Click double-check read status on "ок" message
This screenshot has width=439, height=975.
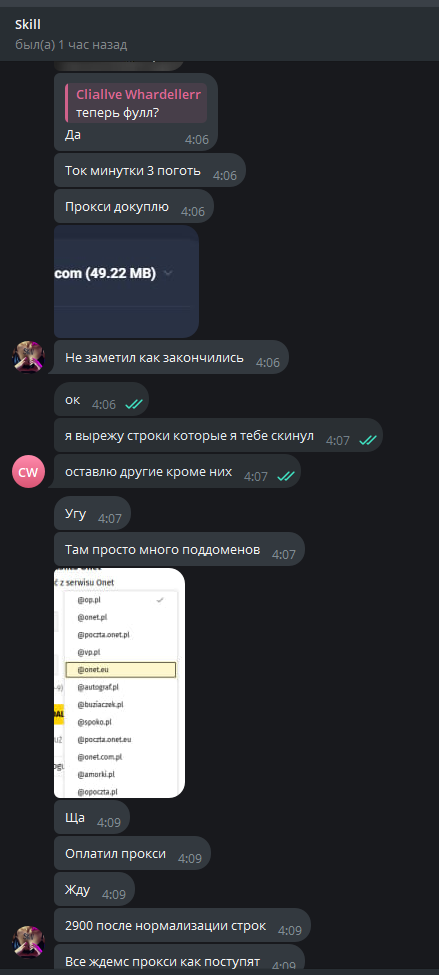pos(134,404)
